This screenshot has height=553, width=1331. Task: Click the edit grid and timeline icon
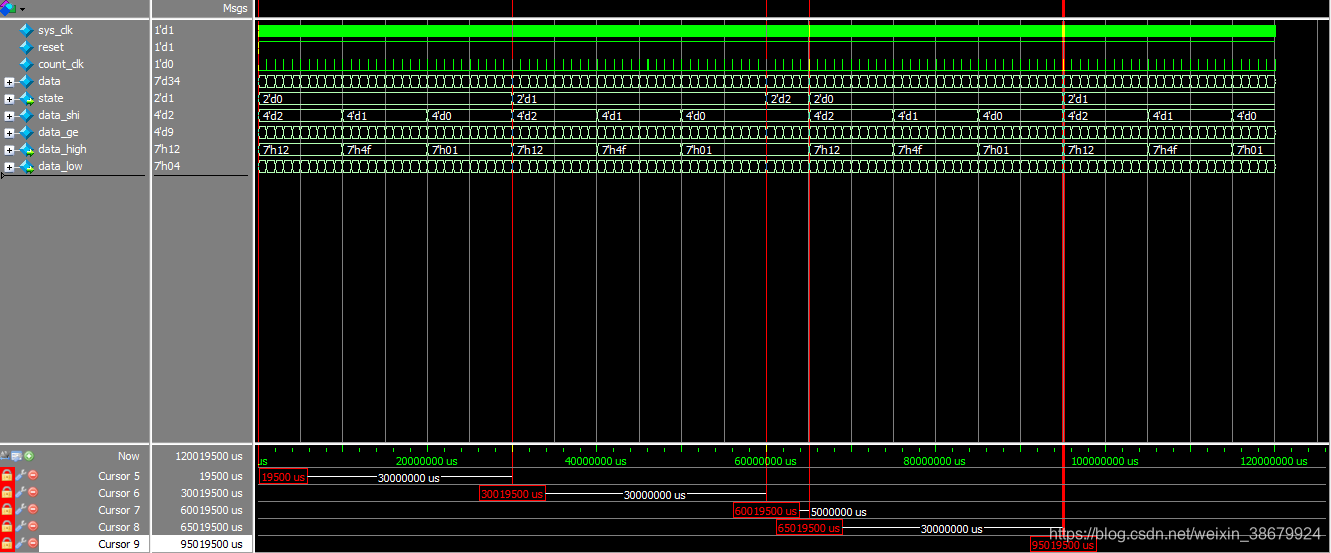[x=16, y=456]
